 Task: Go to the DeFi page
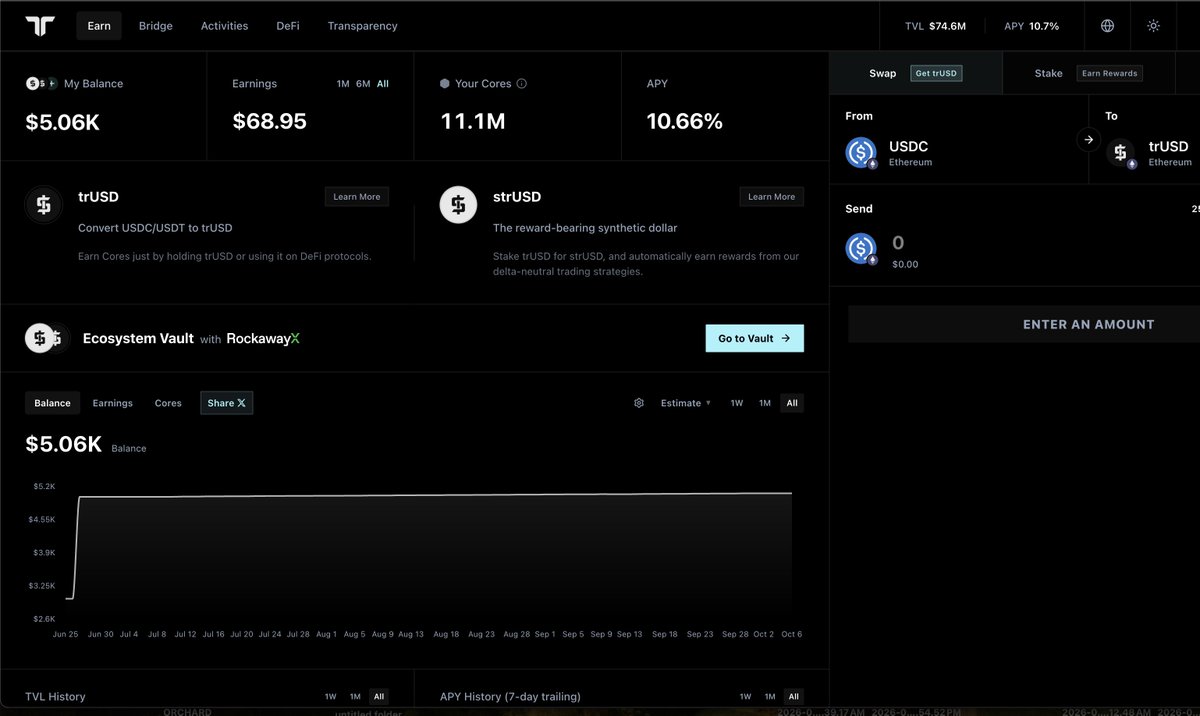tap(288, 26)
